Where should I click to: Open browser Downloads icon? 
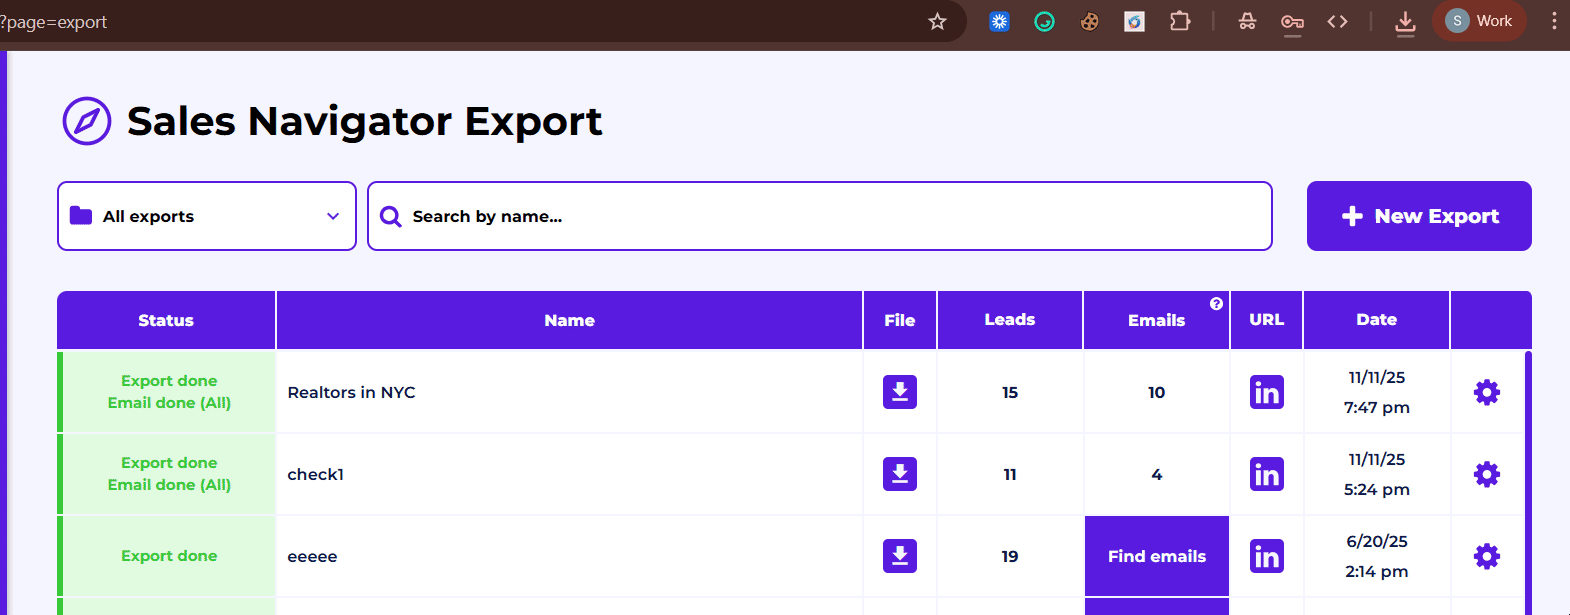point(1405,22)
